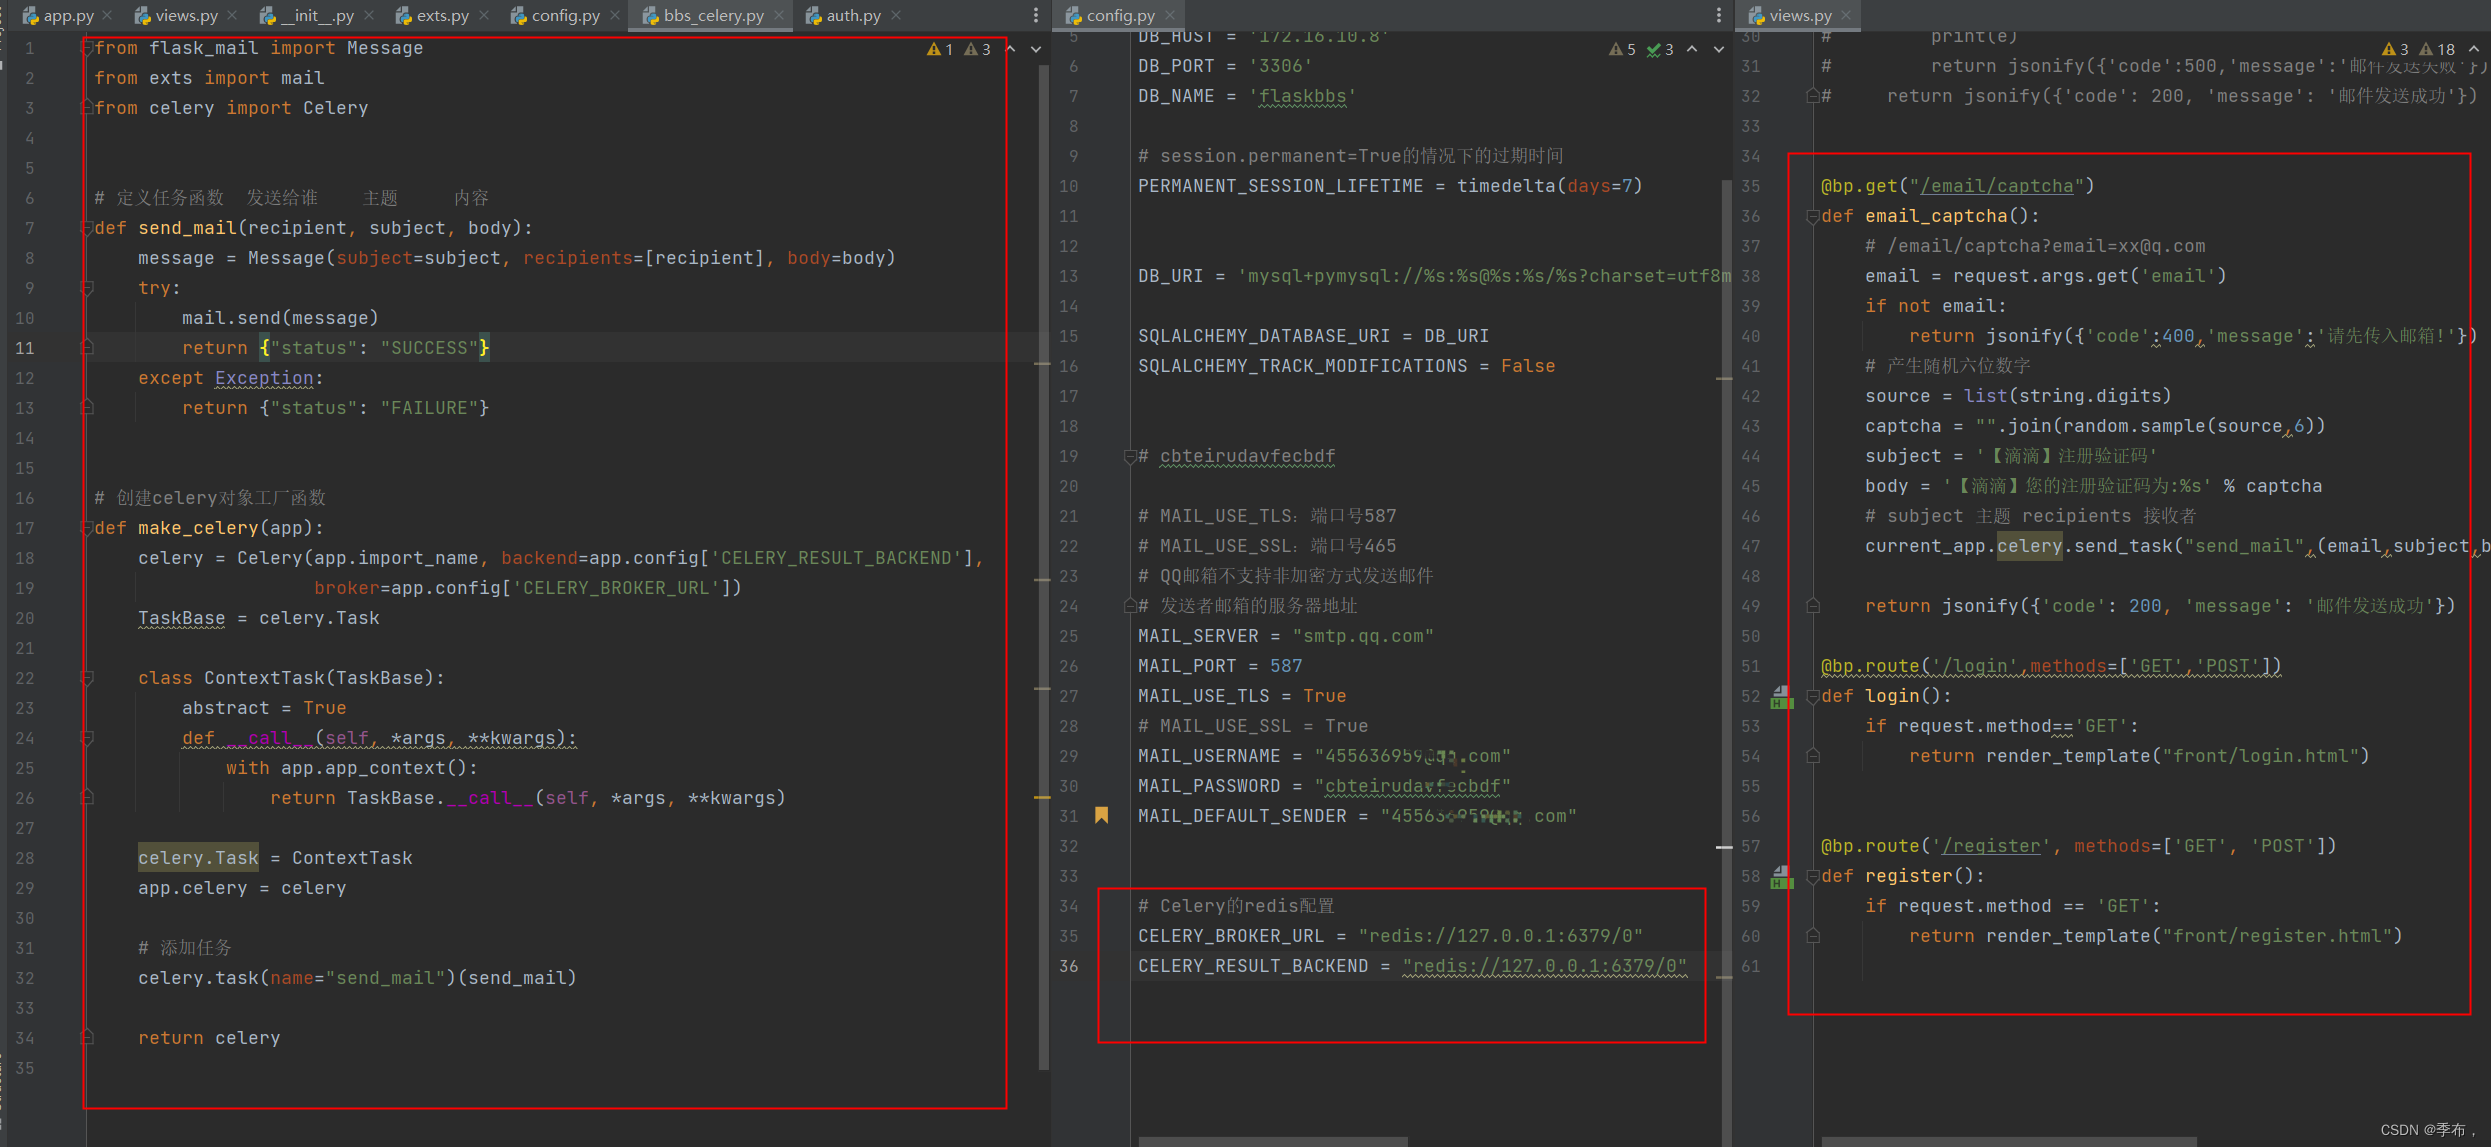The image size is (2491, 1147).
Task: Click the highlighted celery.Task assignment
Action: 198,858
